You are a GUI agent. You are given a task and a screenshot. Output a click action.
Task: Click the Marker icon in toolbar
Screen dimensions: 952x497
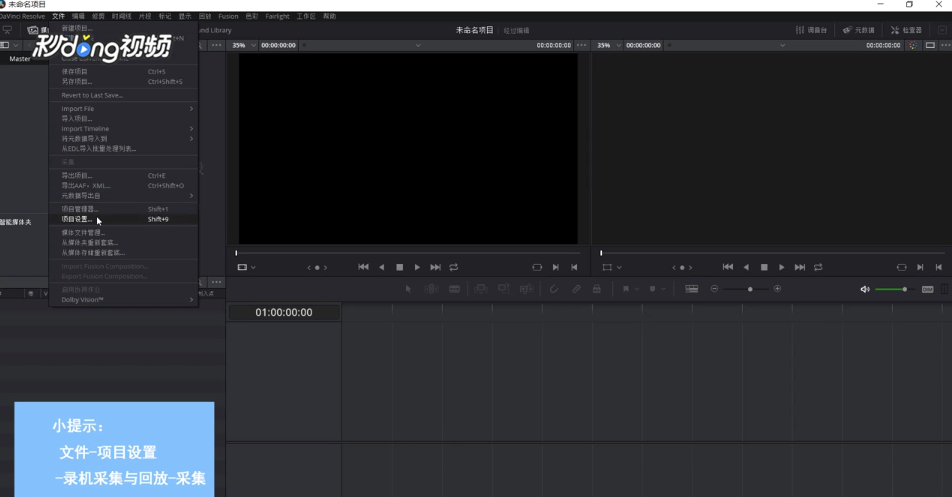[653, 289]
